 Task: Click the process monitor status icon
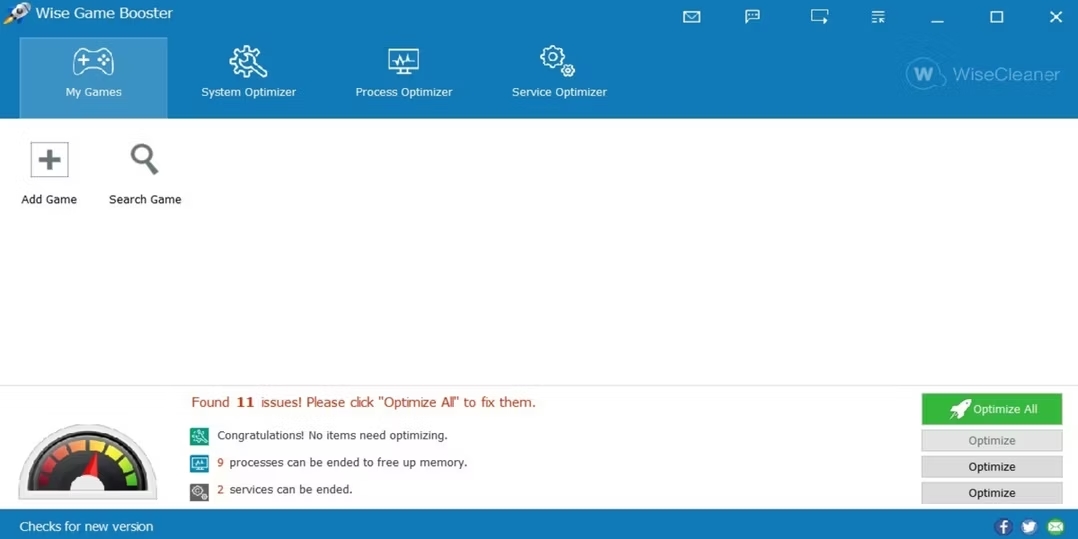click(199, 463)
